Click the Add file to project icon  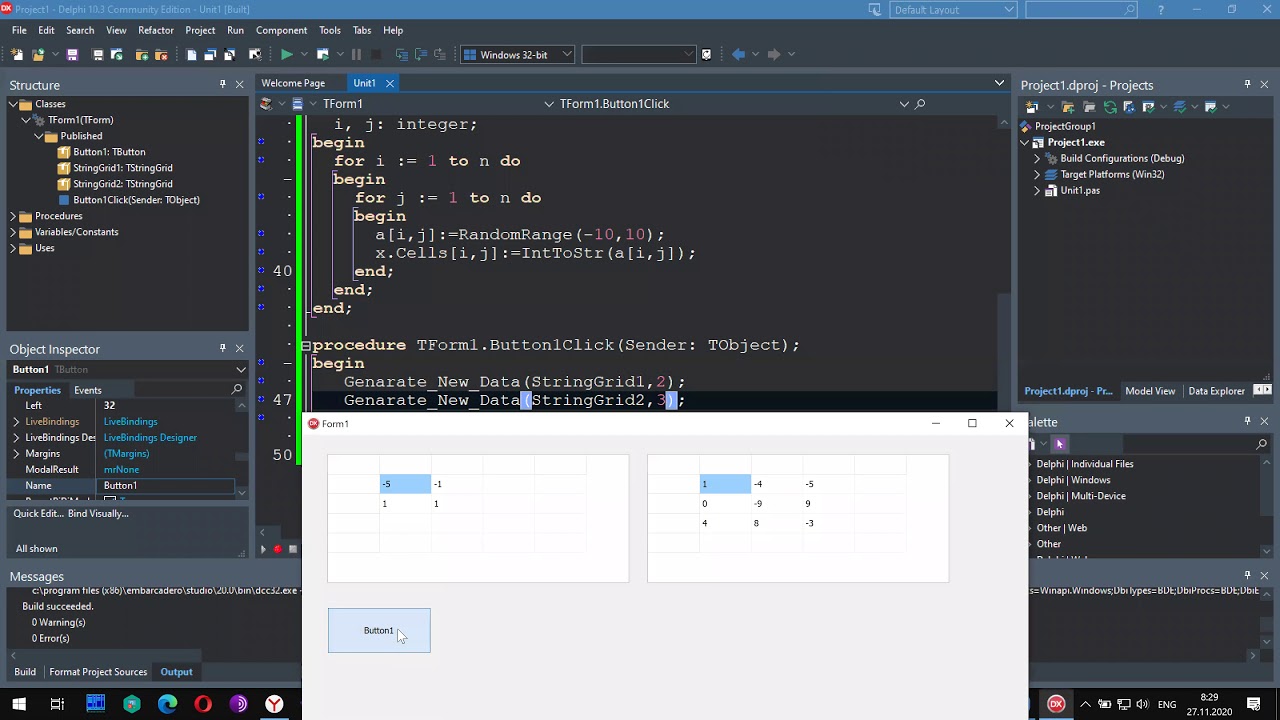141,55
